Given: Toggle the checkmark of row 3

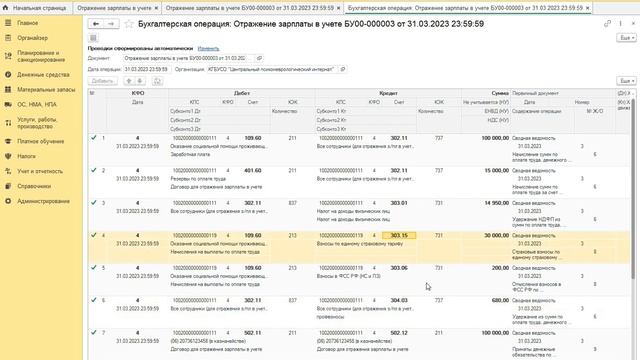Looking at the screenshot, I should 94,202.
